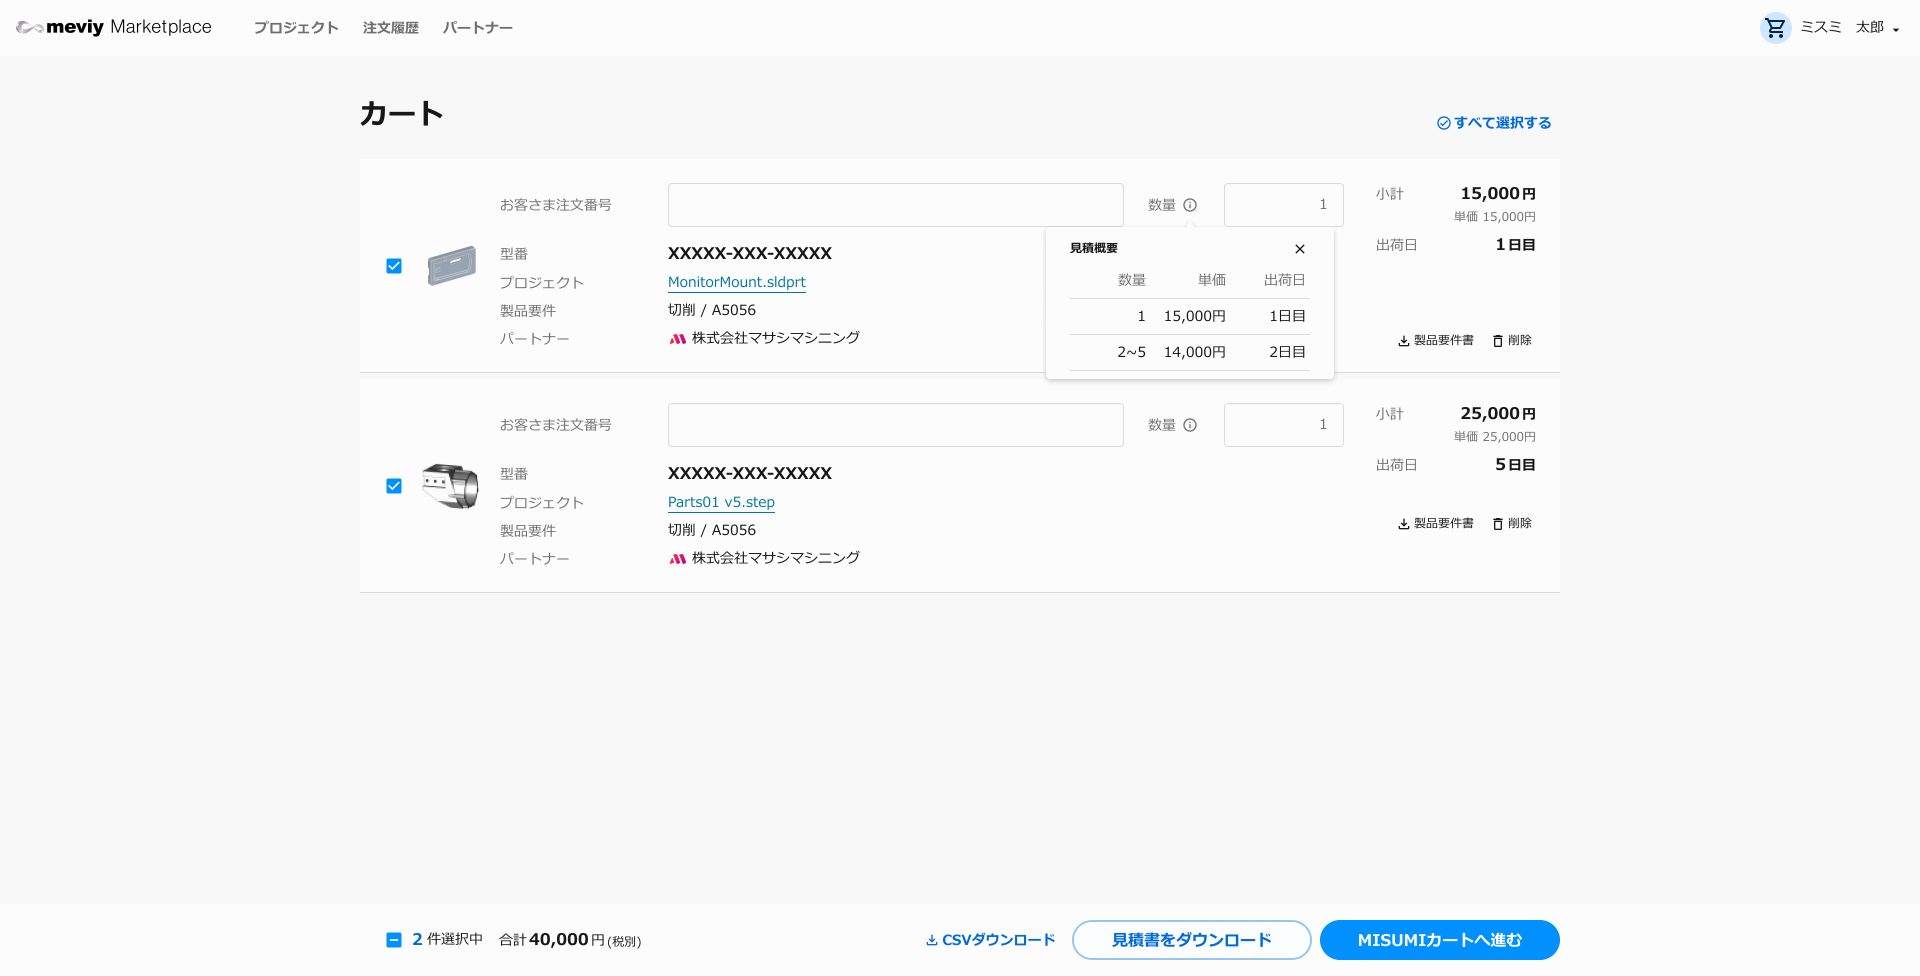Click CSVダウンロード link
This screenshot has height=976, width=1920.
[x=990, y=940]
